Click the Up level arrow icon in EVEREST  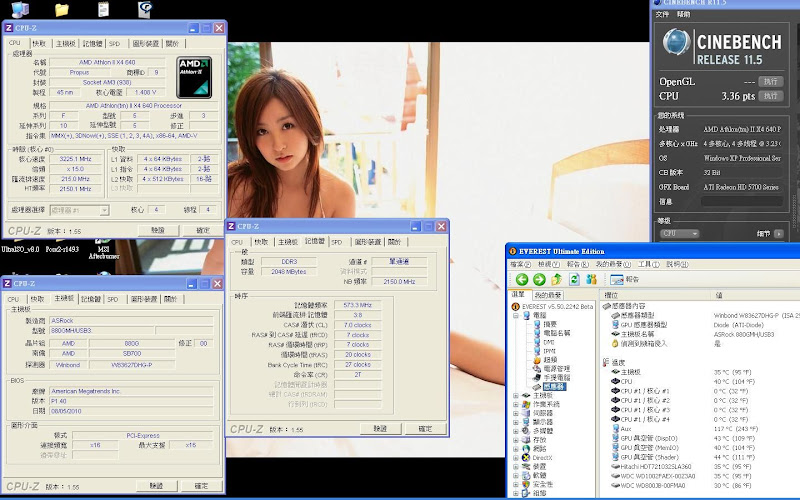[x=557, y=279]
